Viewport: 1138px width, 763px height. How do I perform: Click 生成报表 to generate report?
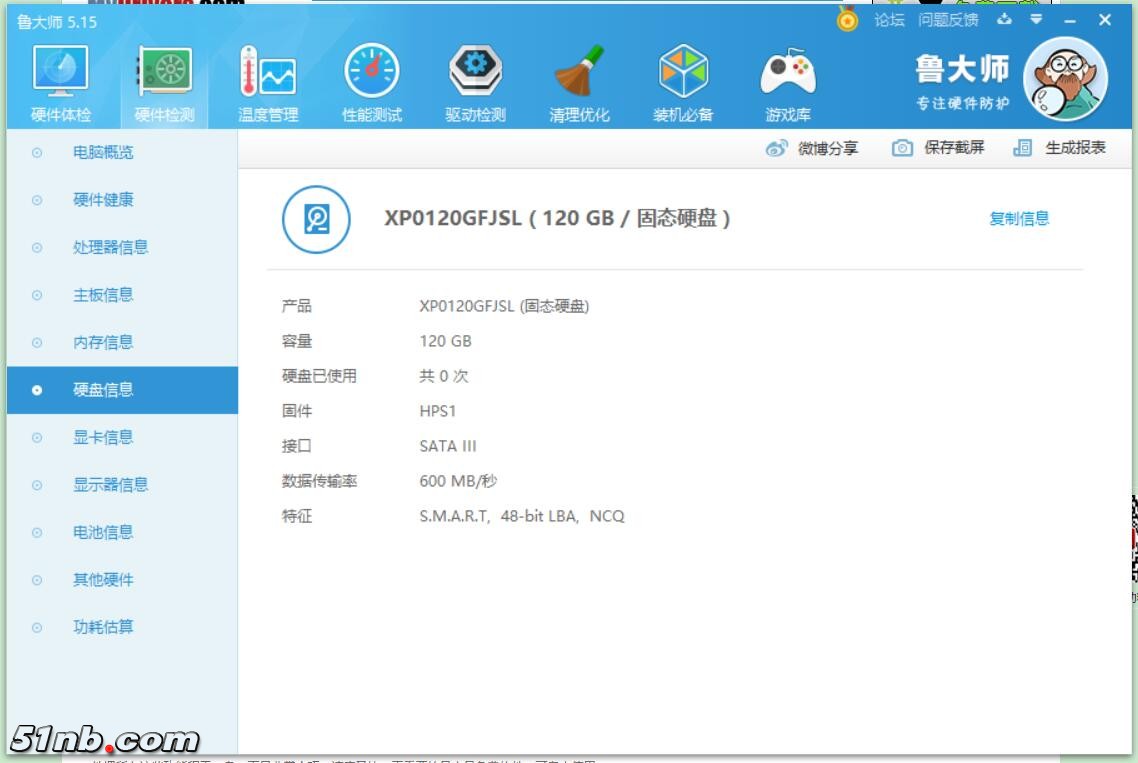tap(1075, 148)
